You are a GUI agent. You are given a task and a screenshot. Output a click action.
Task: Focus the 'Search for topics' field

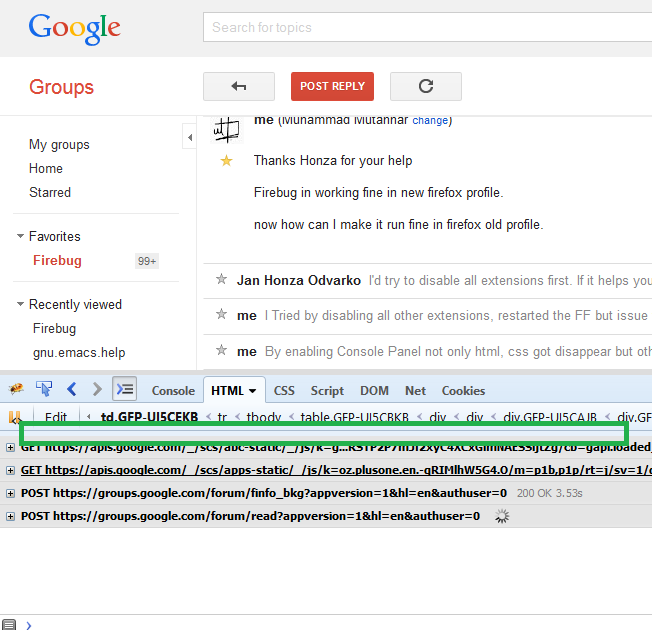pos(427,27)
